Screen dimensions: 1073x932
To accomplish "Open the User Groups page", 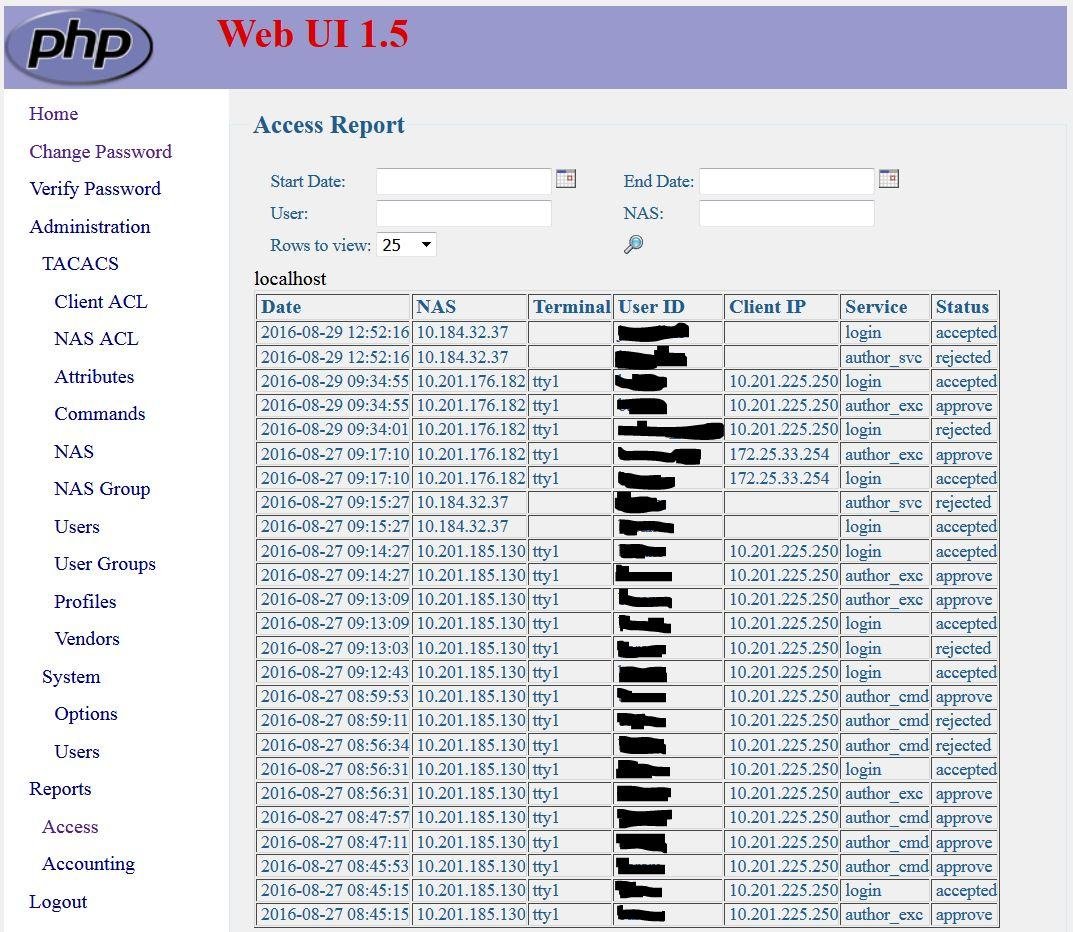I will click(x=105, y=563).
